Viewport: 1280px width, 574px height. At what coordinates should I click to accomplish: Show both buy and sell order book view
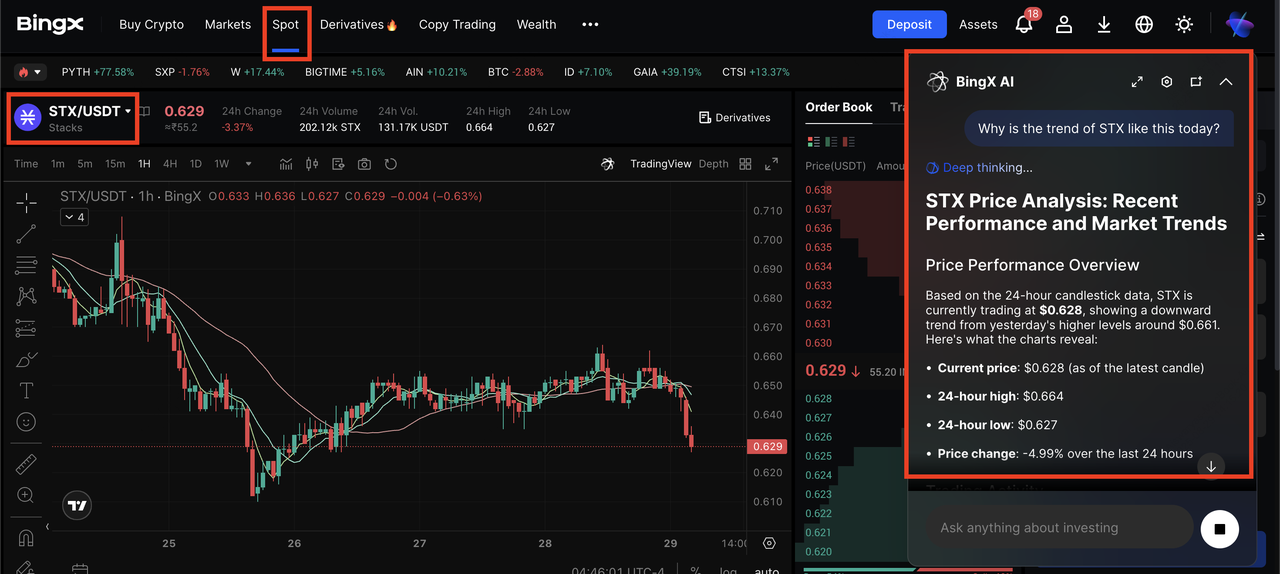[812, 141]
